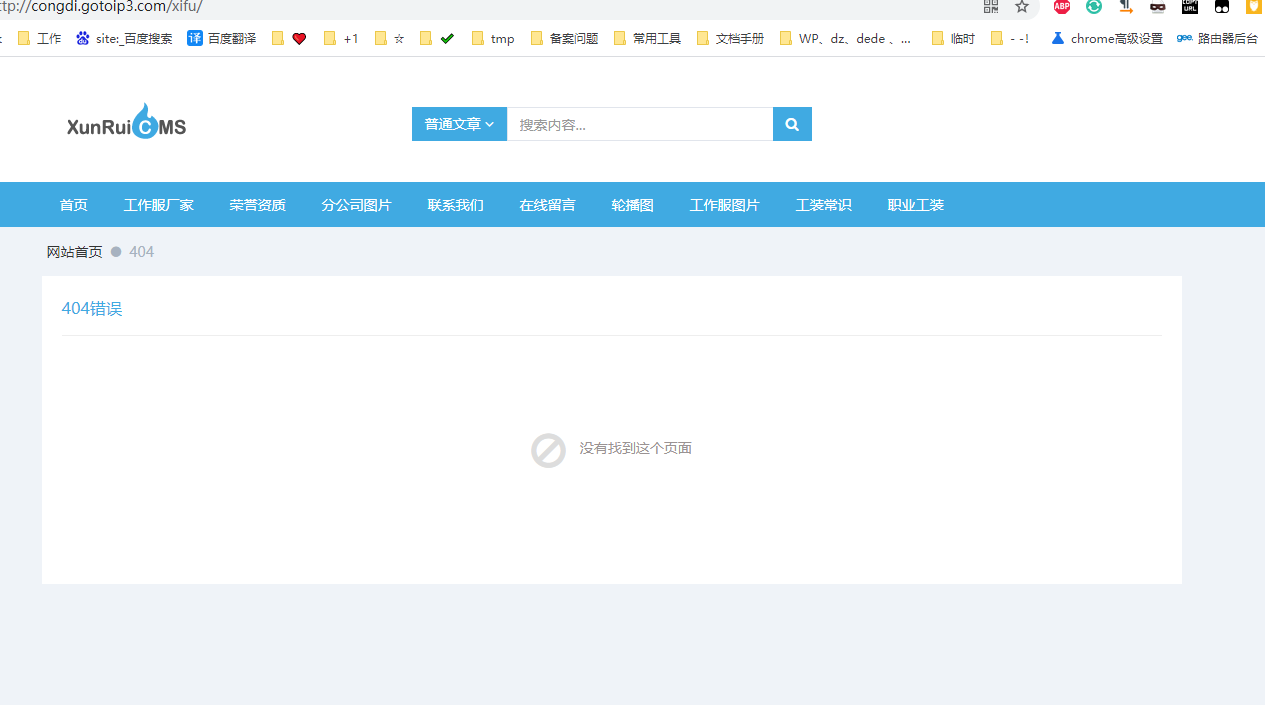The width and height of the screenshot is (1265, 705).
Task: Click the magnifier search button
Action: pos(792,124)
